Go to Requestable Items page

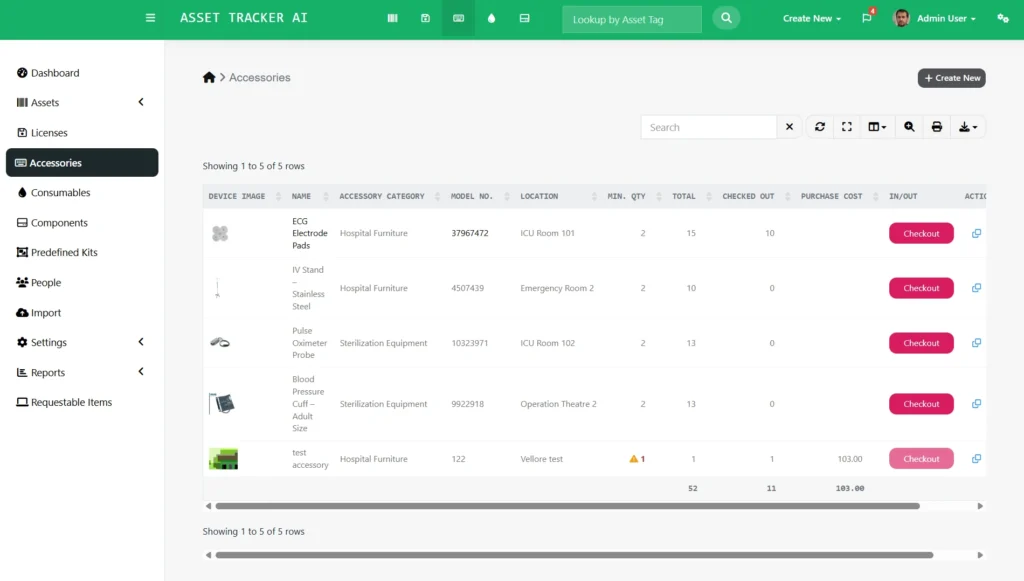click(x=71, y=402)
